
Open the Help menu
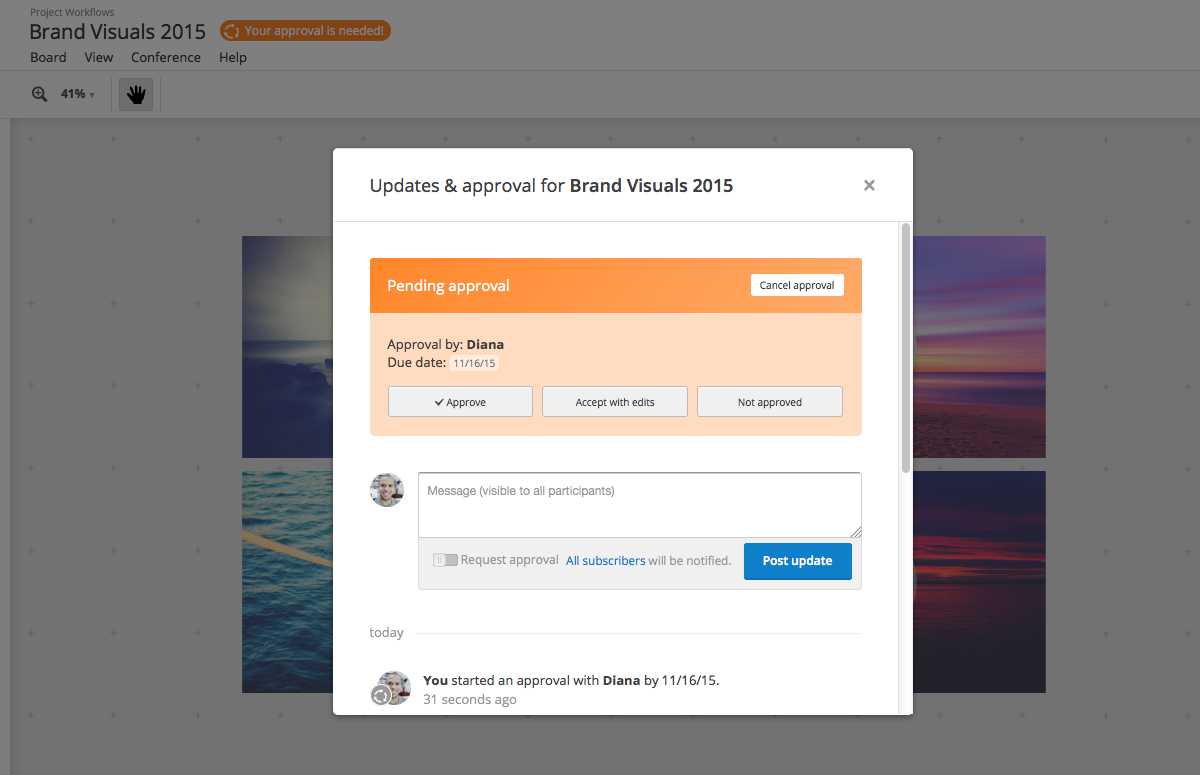pos(232,57)
